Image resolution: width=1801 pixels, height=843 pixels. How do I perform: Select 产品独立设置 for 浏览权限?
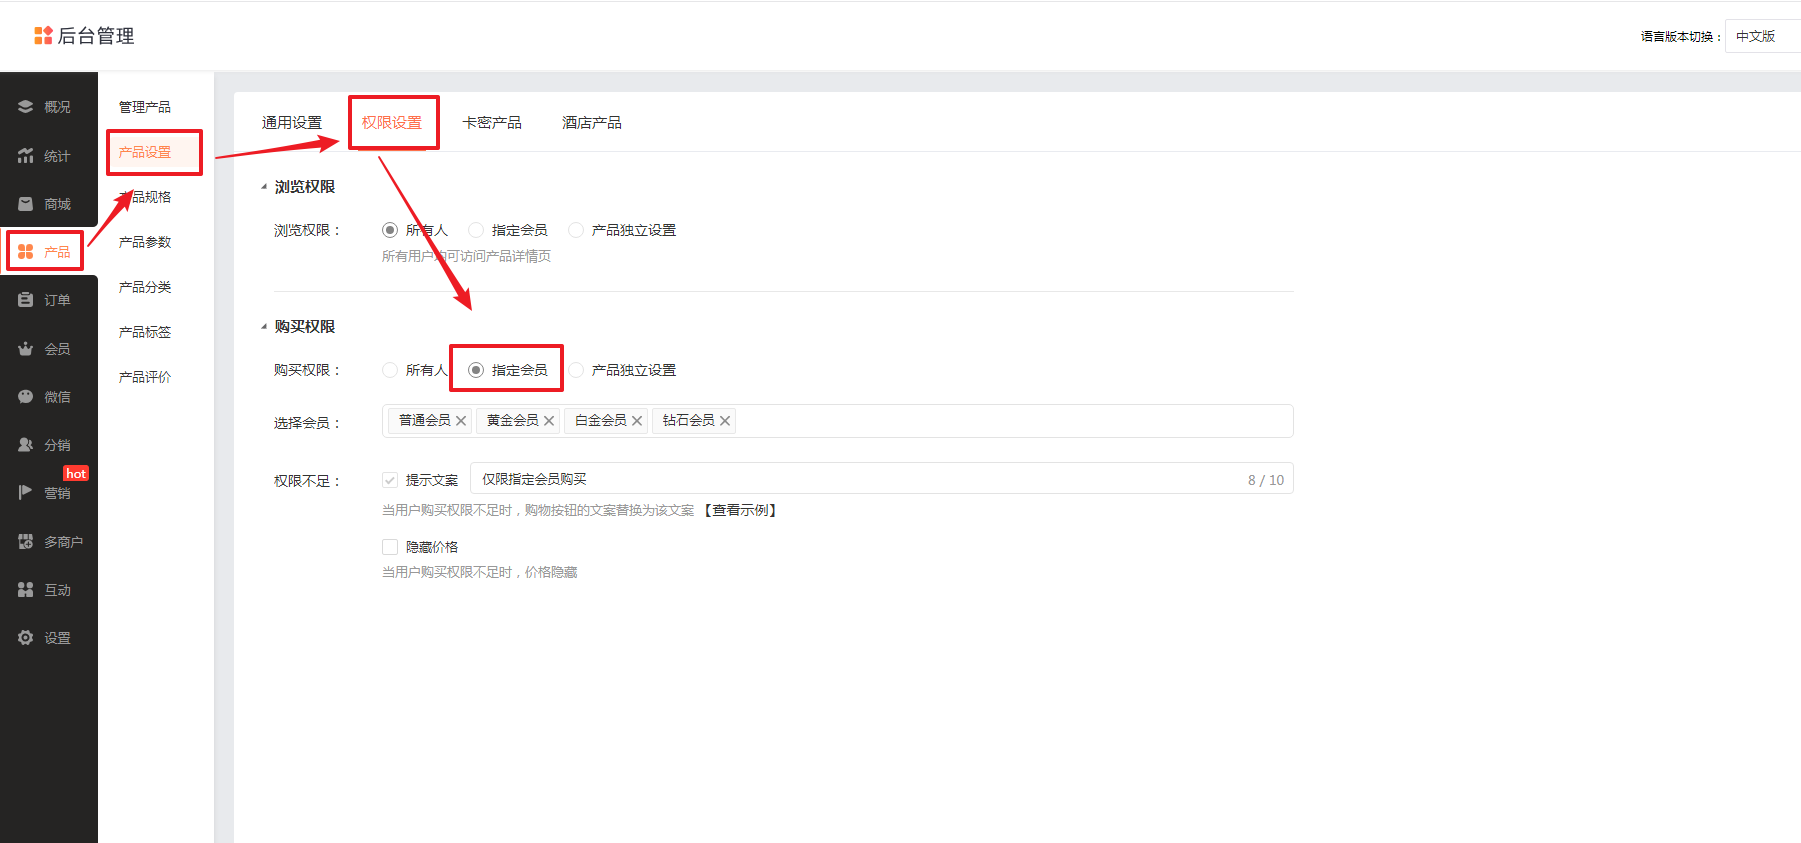click(576, 230)
